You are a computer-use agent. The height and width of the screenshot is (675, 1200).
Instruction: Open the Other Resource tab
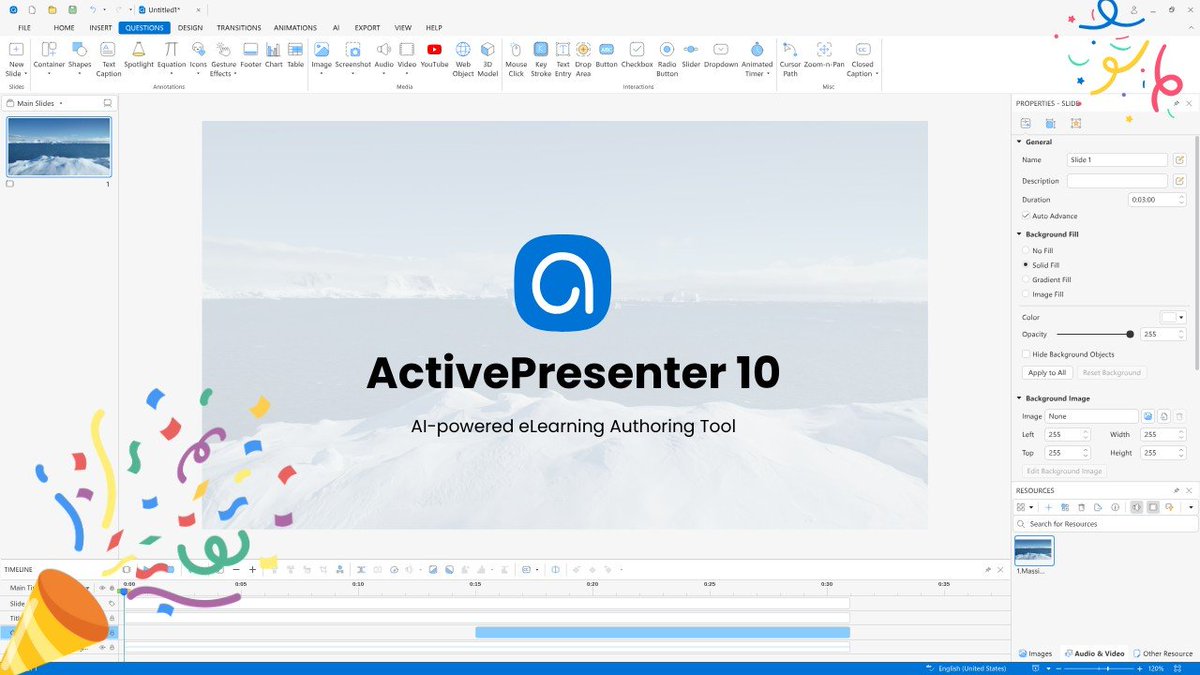coord(1164,654)
